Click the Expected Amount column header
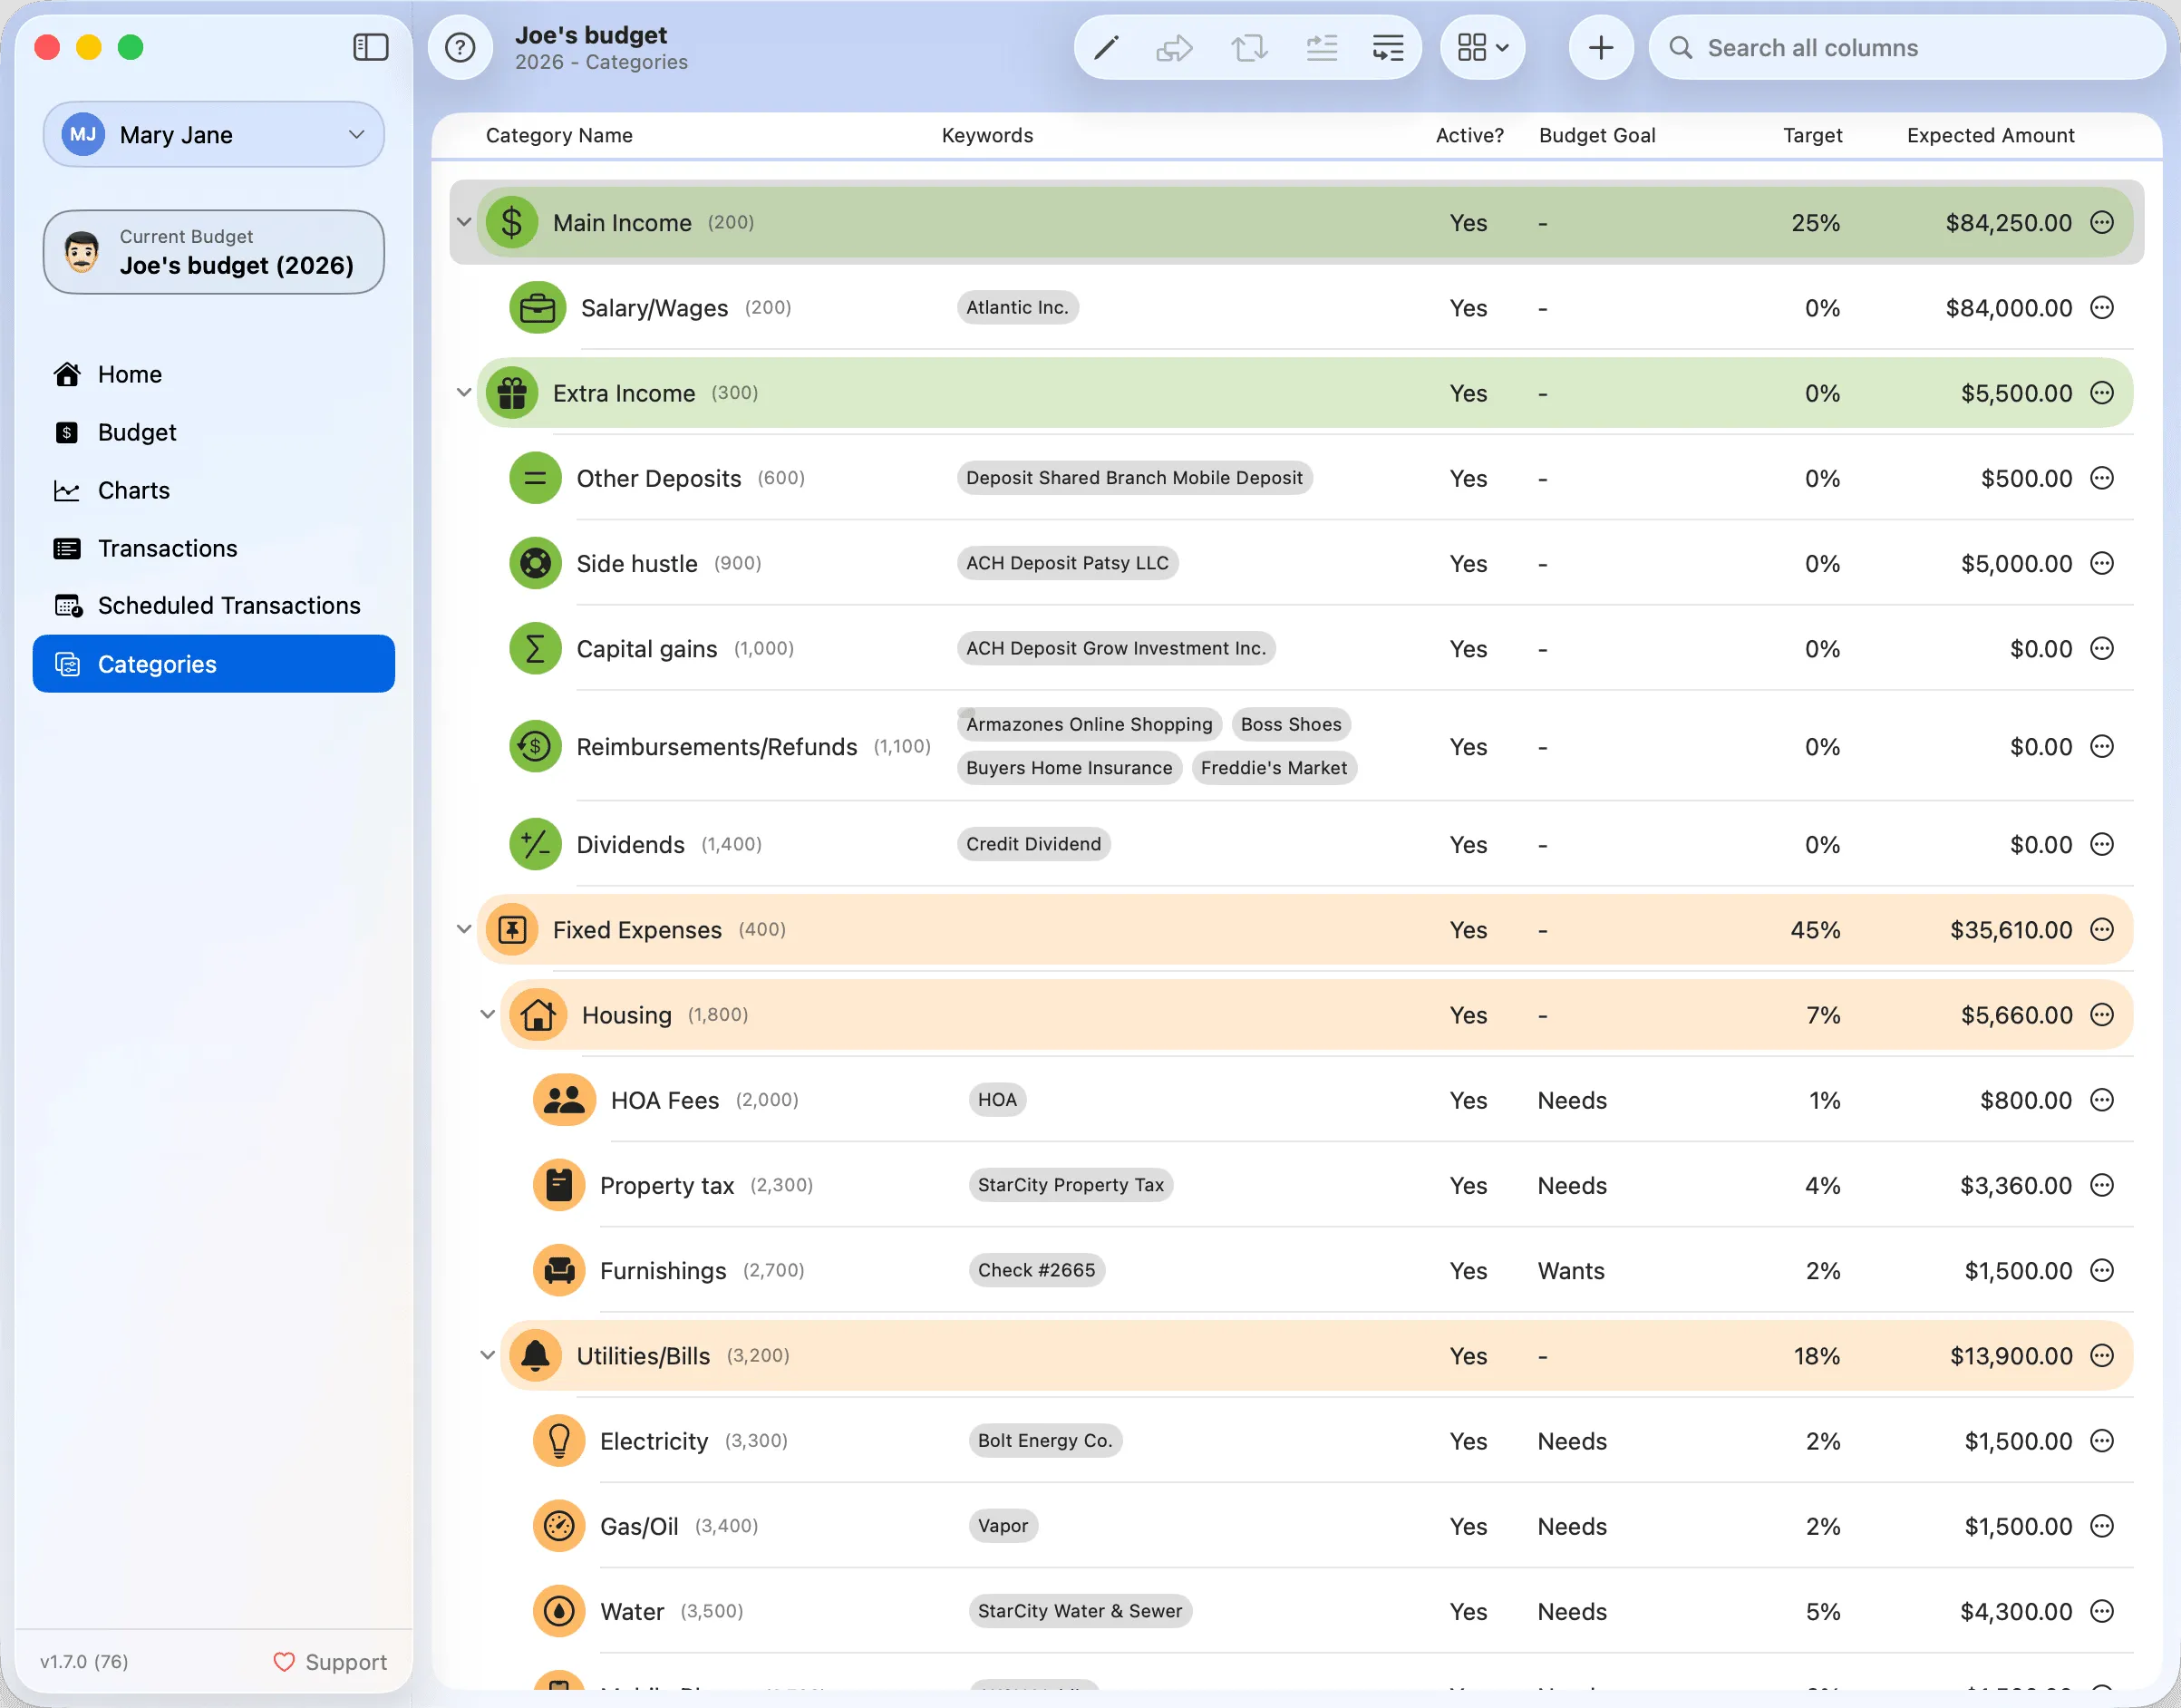2181x1708 pixels. pyautogui.click(x=1990, y=135)
